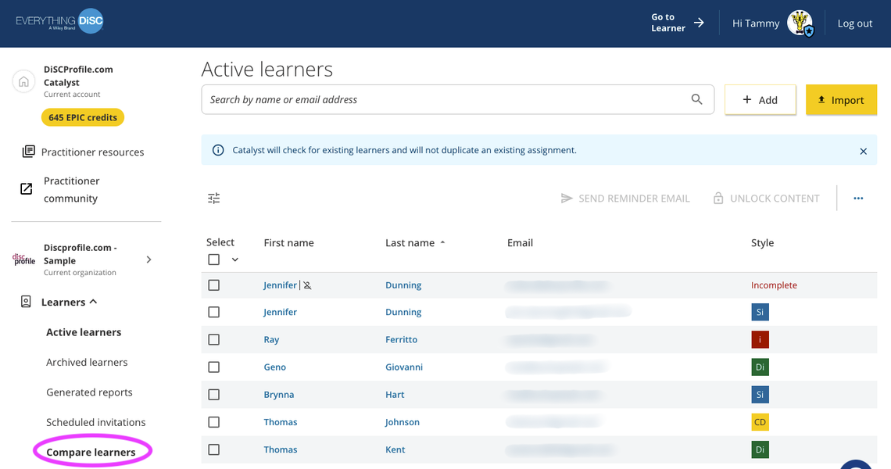Click the Practitioner community external link icon
The width and height of the screenshot is (891, 469).
(x=26, y=189)
